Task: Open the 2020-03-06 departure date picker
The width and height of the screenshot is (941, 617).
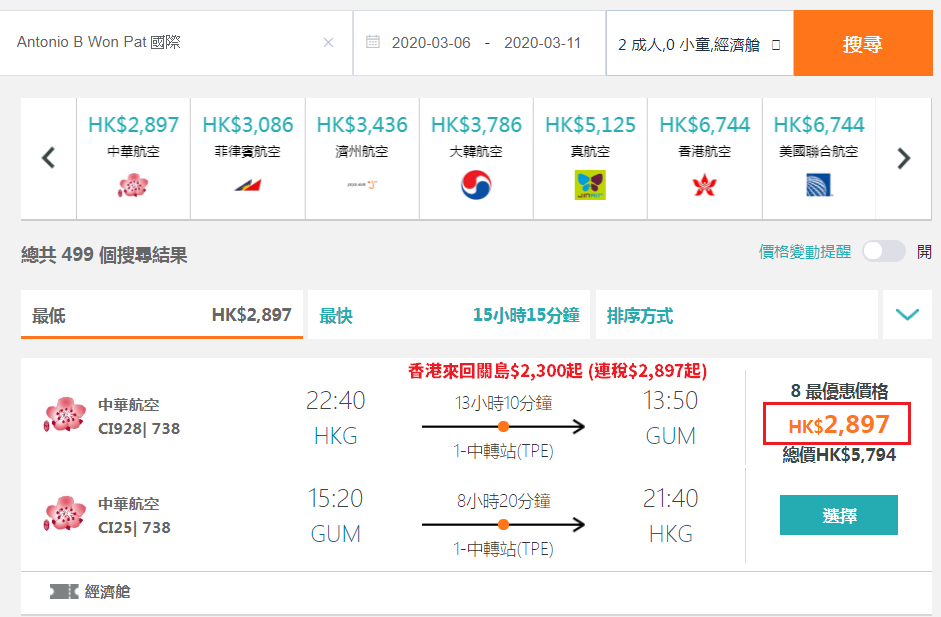Action: [x=431, y=43]
